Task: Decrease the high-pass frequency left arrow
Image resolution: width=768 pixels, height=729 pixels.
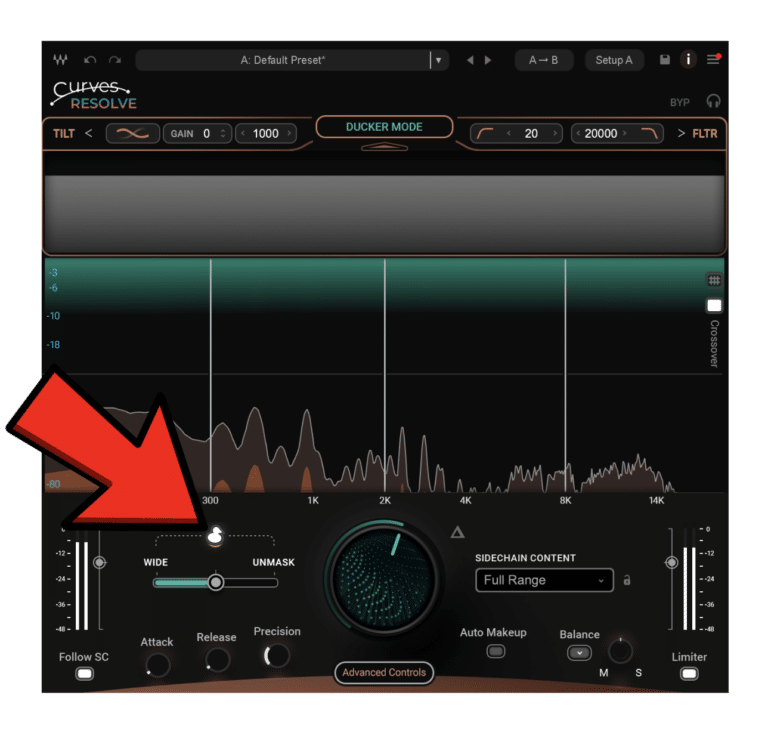Action: (509, 133)
